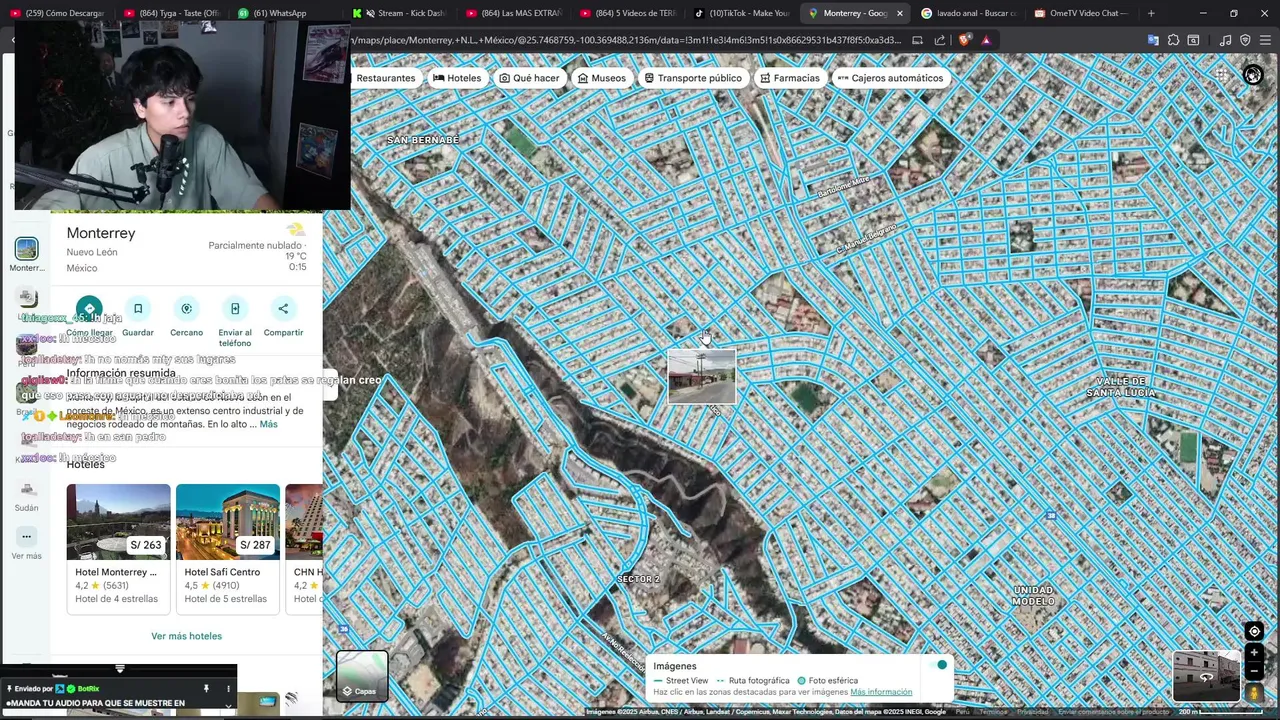
Task: Select the Hoteles filter chip
Action: click(457, 78)
